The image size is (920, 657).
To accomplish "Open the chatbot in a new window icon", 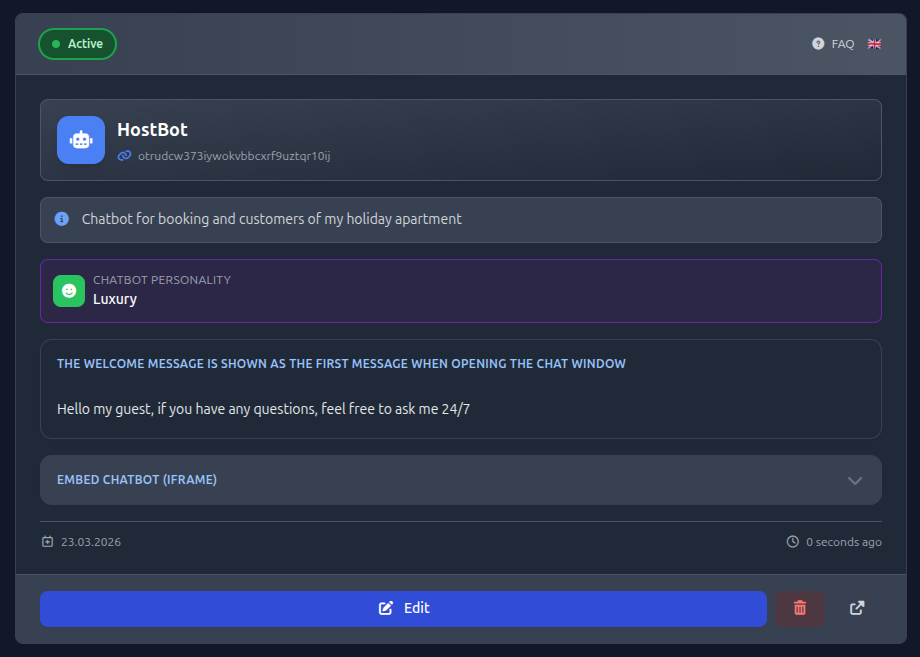I will [857, 608].
